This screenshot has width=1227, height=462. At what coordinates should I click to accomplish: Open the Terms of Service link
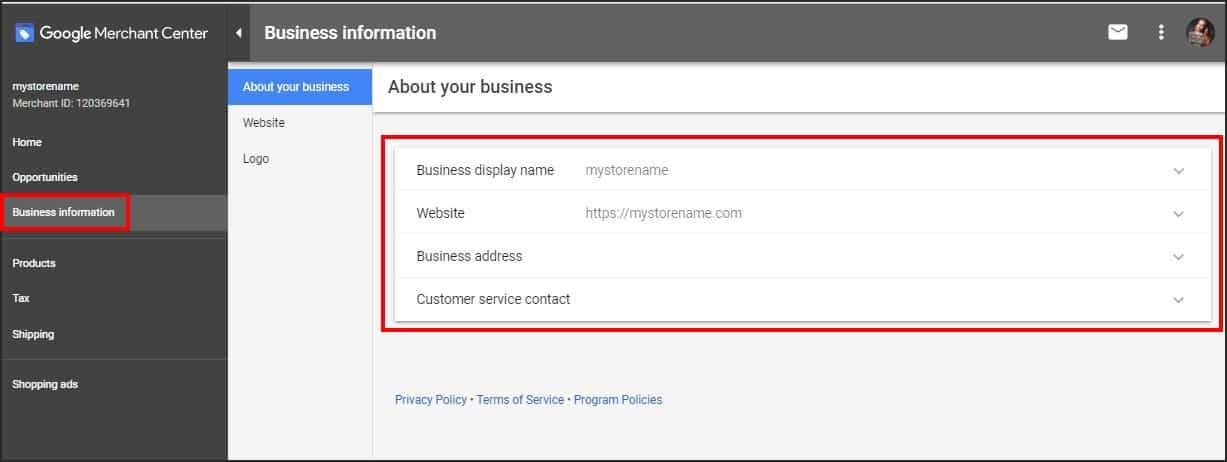(520, 400)
